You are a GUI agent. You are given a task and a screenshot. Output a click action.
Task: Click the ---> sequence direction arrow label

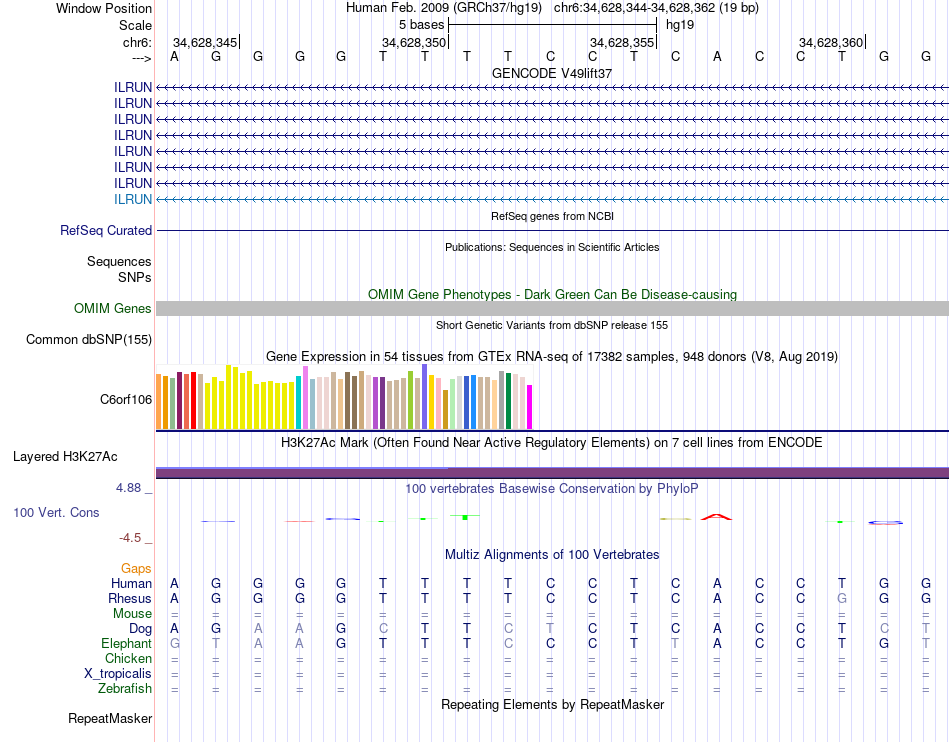(142, 58)
